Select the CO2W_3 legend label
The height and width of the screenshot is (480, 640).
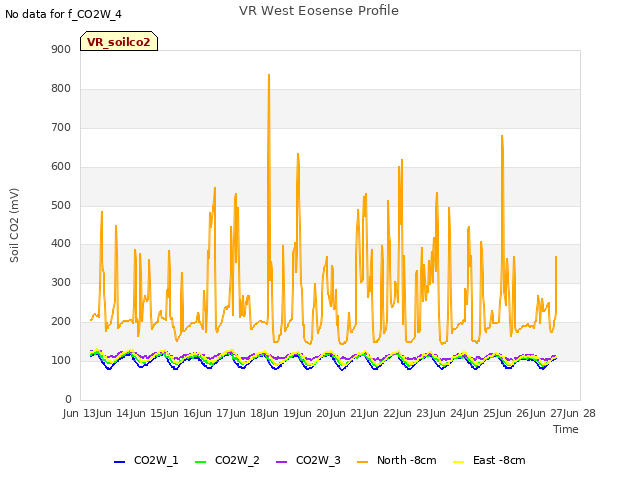point(318,461)
